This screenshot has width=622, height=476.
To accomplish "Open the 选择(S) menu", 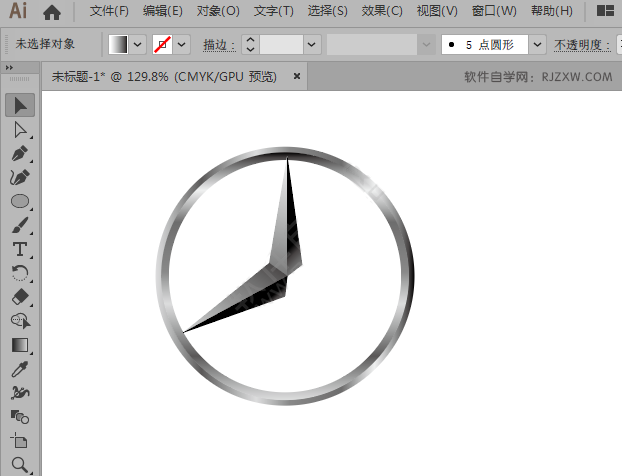I will click(328, 11).
